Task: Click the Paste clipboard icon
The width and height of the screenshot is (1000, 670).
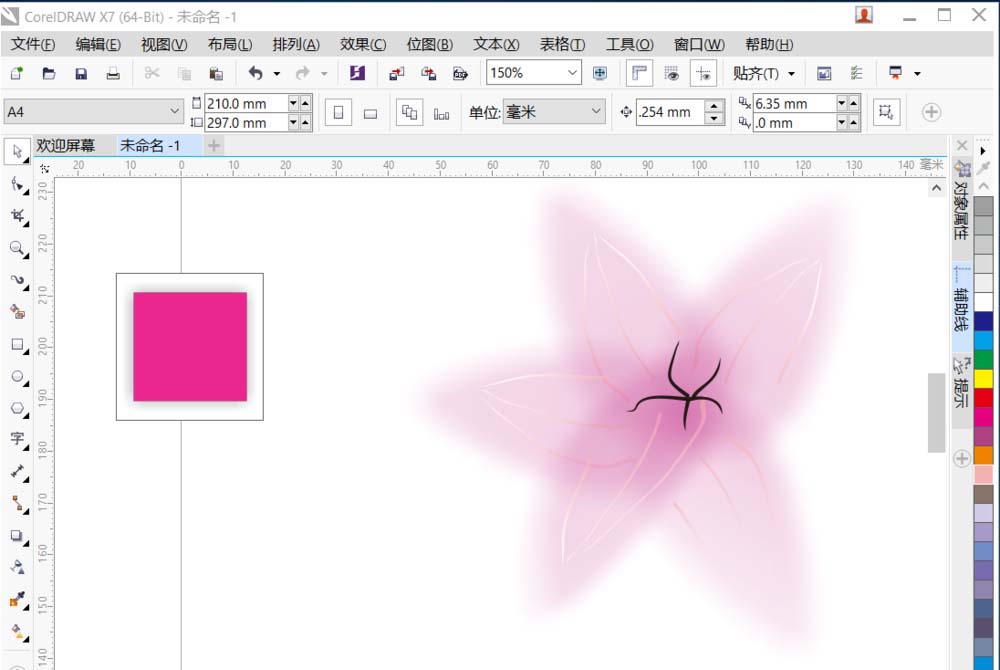Action: click(216, 73)
